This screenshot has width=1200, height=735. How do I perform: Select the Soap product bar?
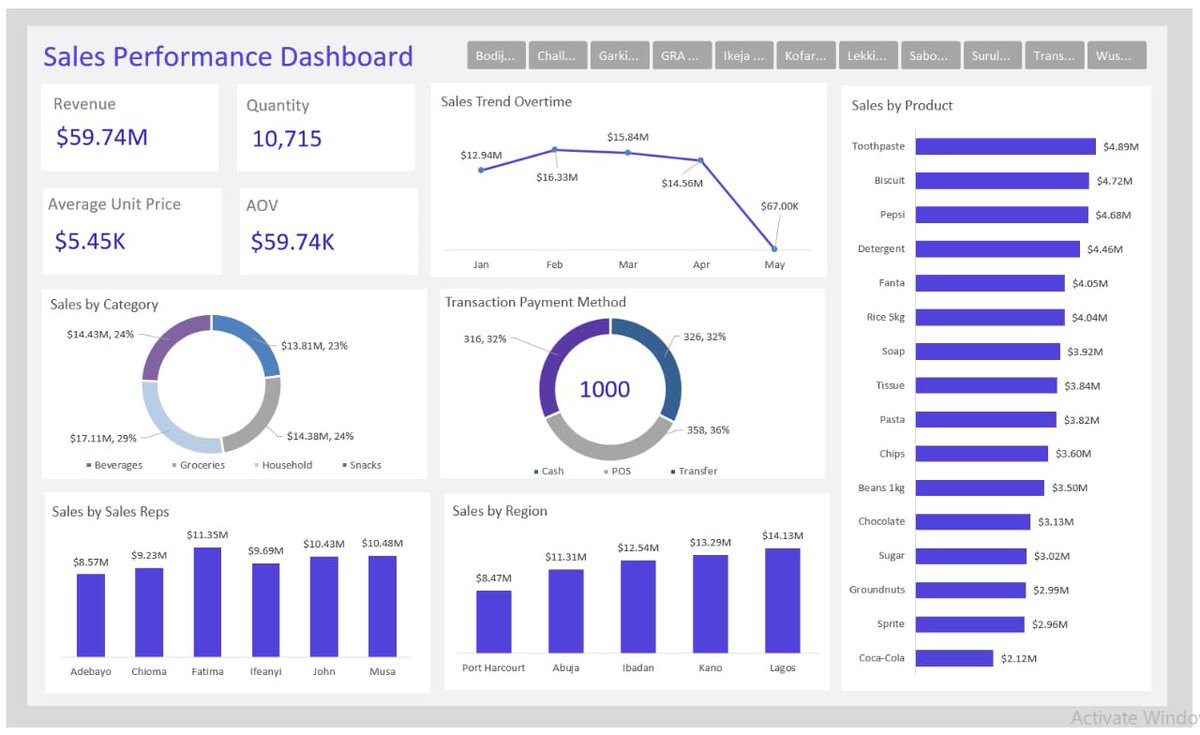coord(988,351)
